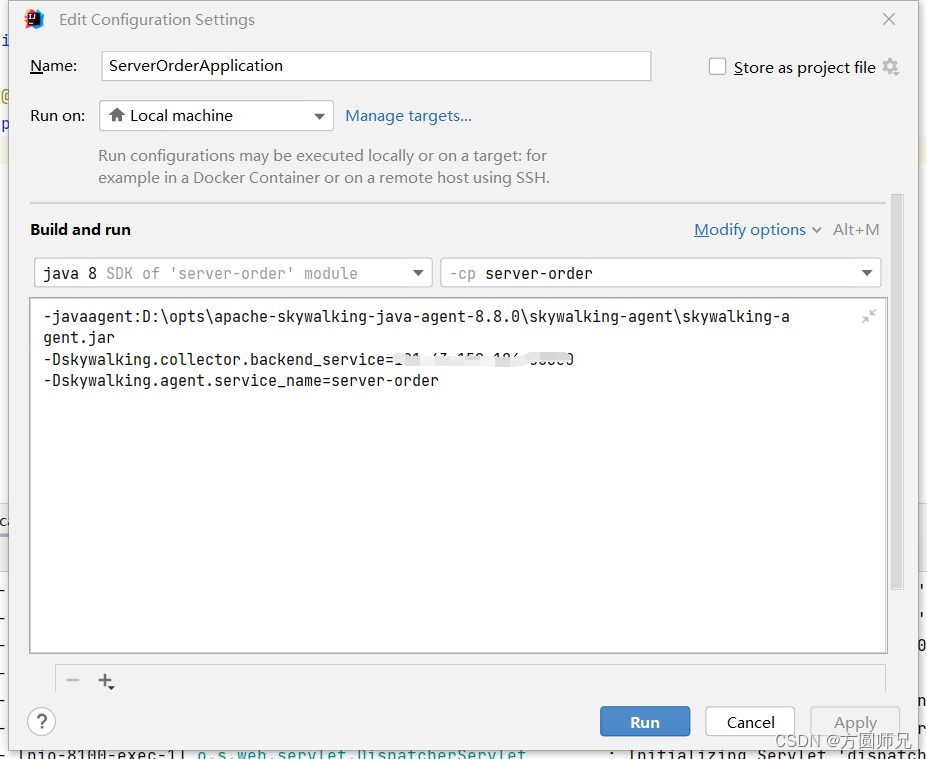
Task: Click the -Dskywalking.collector.backend_service line
Action: pos(308,359)
